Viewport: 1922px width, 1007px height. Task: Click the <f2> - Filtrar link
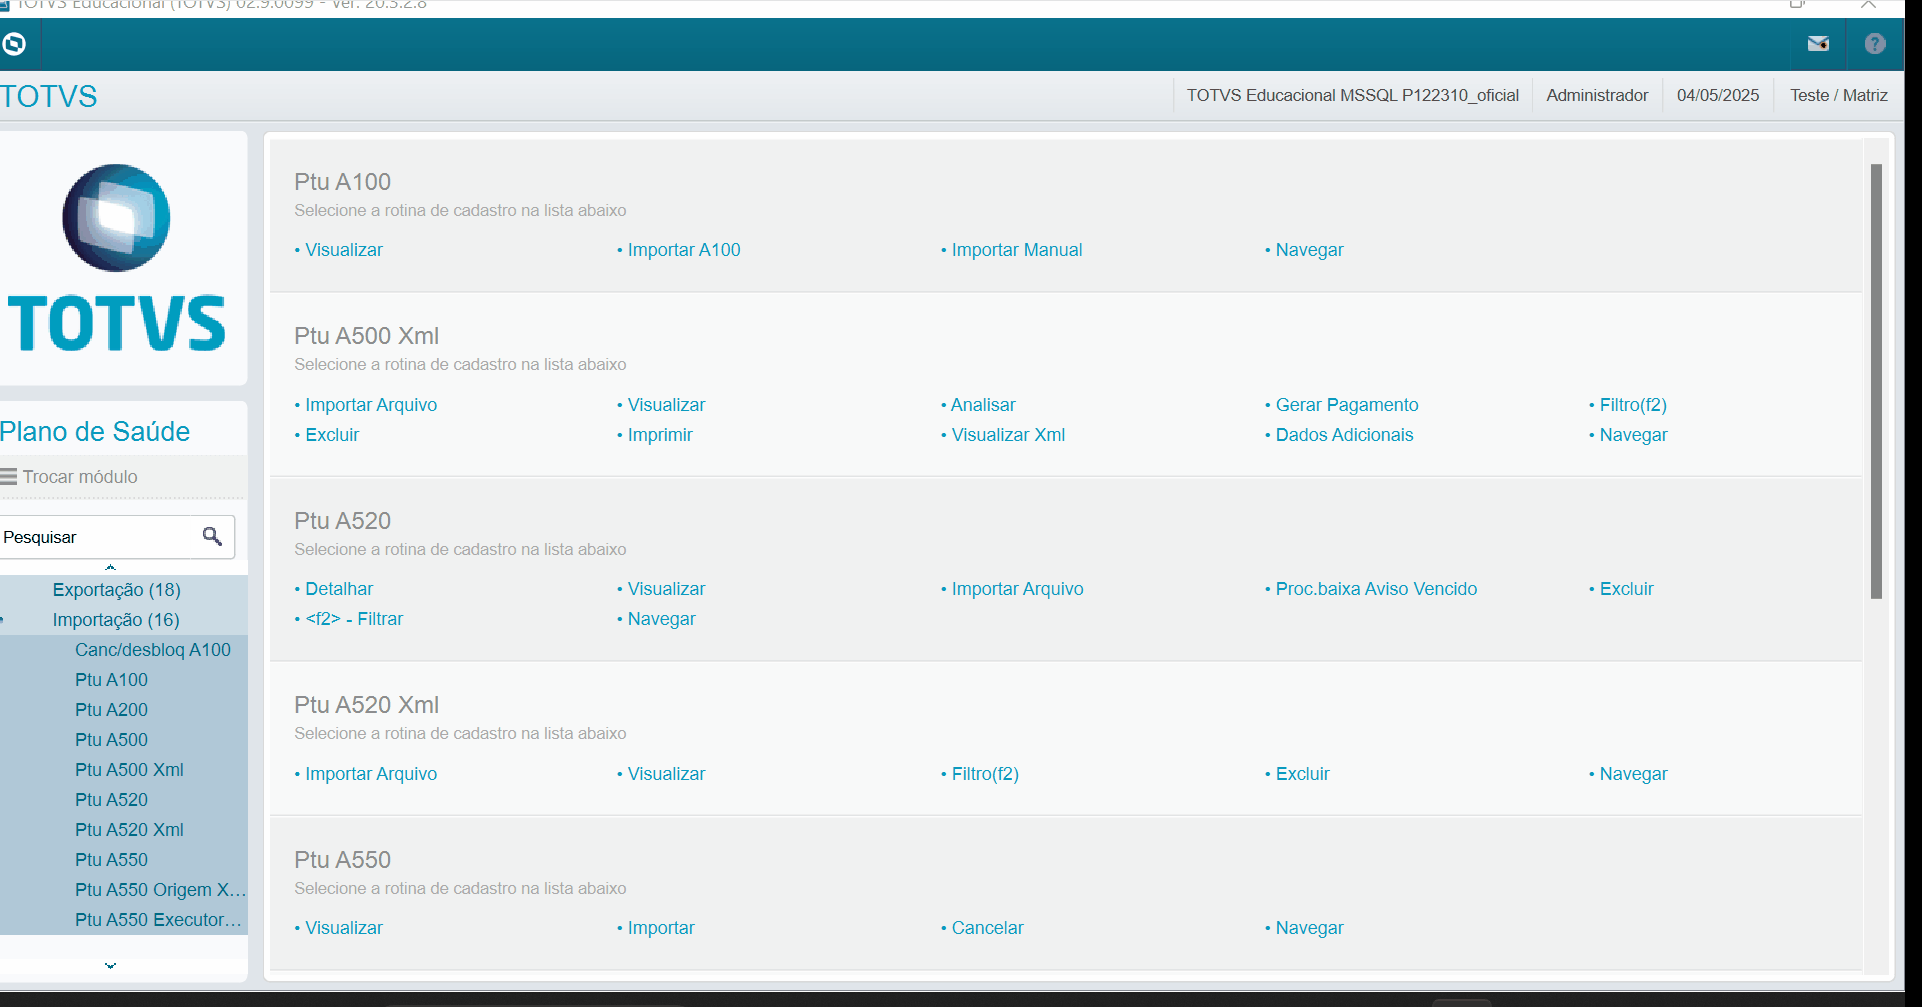click(354, 619)
